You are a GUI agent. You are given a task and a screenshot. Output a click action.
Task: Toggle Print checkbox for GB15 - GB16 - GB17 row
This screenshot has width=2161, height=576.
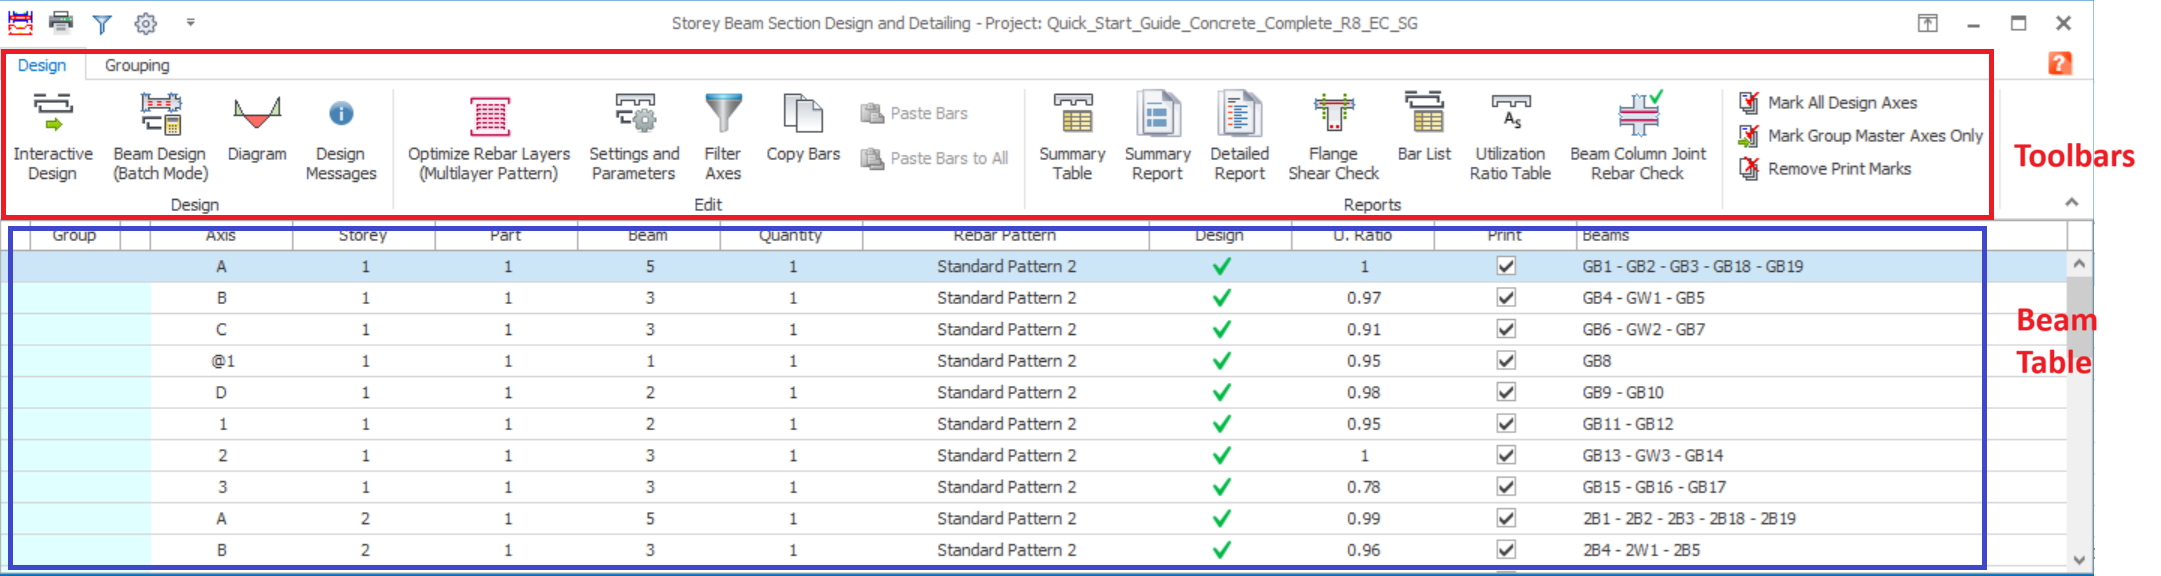[x=1506, y=487]
